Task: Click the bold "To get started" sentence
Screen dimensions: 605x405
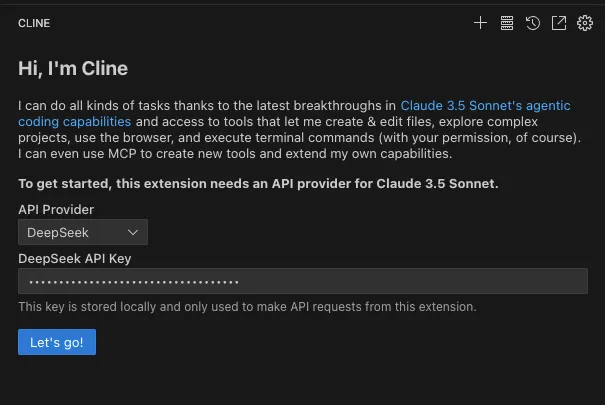Action: click(258, 184)
